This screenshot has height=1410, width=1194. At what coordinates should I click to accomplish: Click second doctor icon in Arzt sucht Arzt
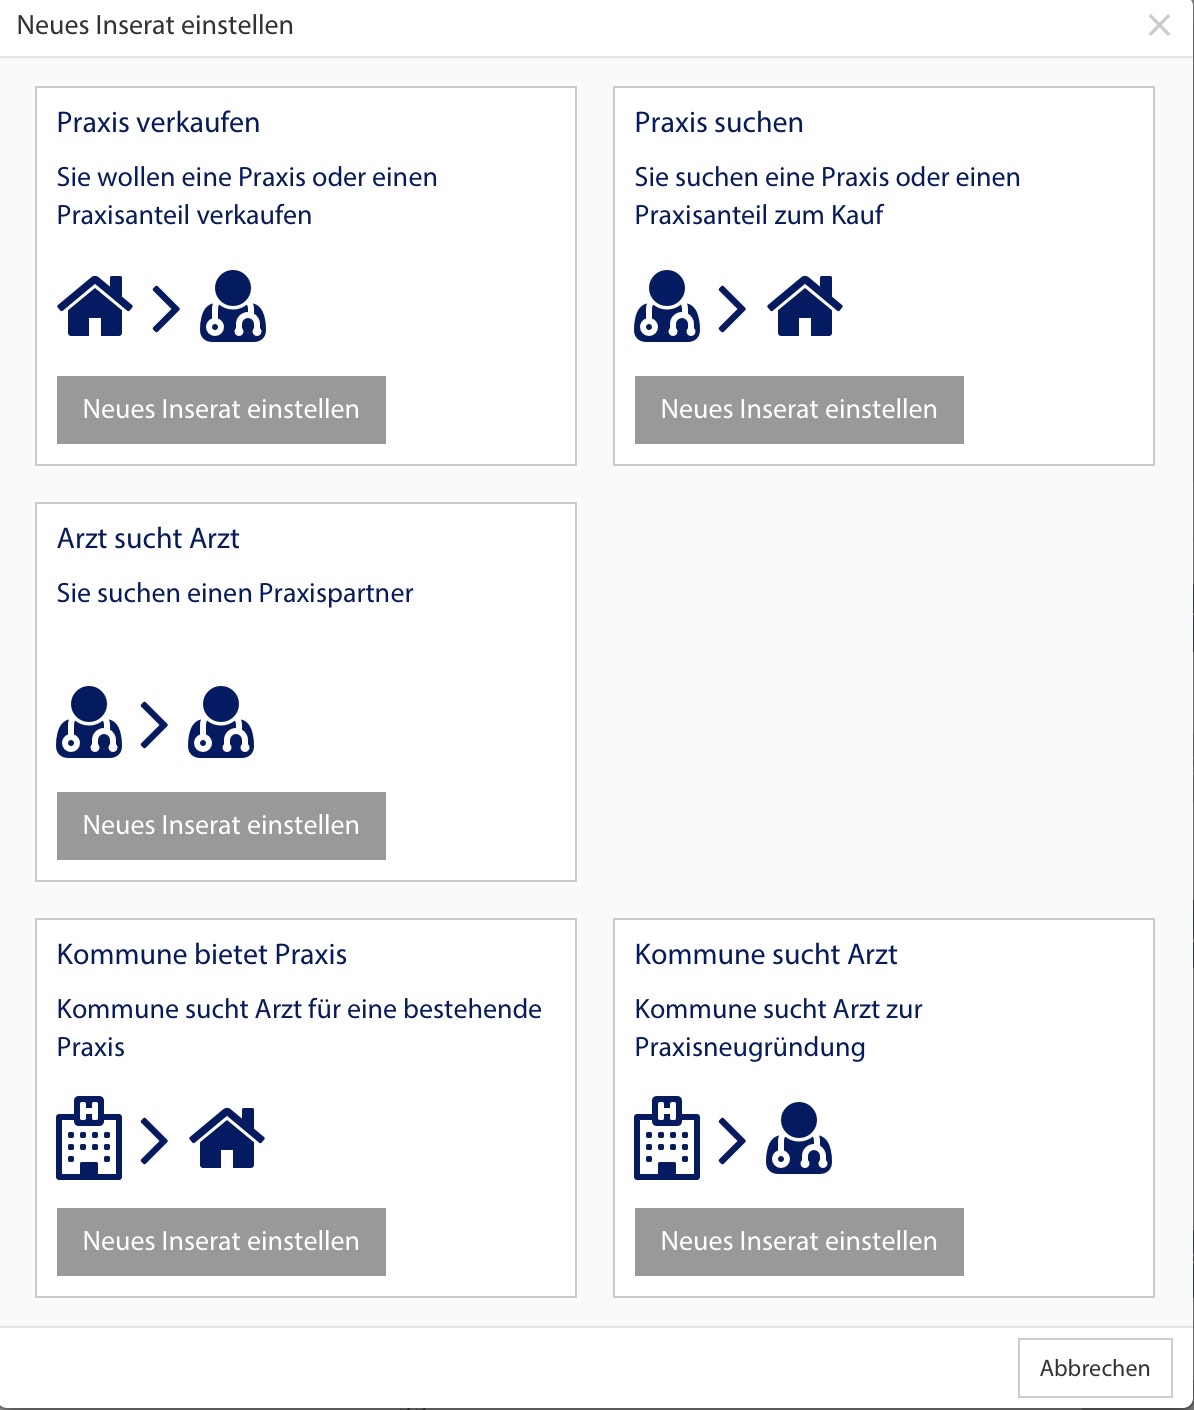coord(221,723)
